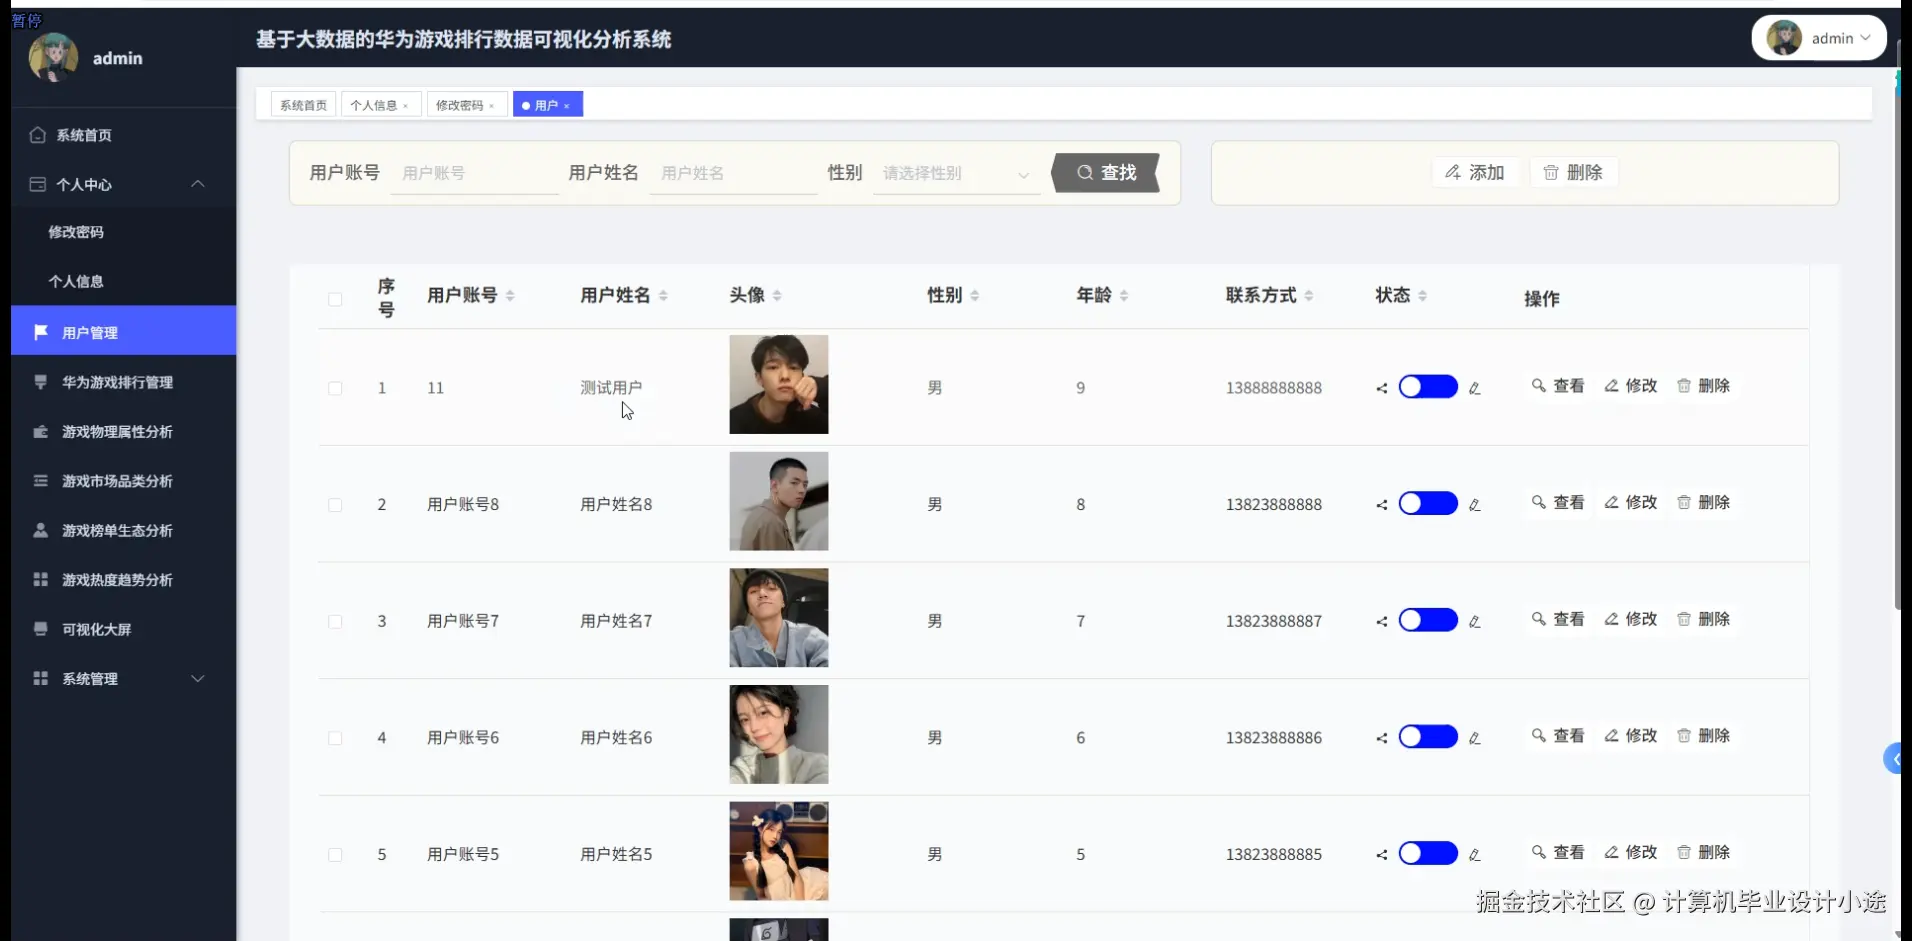Select 游戏热度趋势分析 icon in sidebar
Image resolution: width=1912 pixels, height=941 pixels.
[40, 580]
